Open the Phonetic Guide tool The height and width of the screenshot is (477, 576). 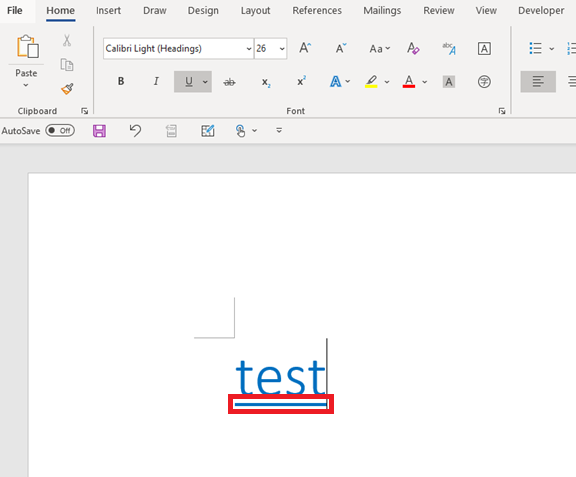pos(449,48)
